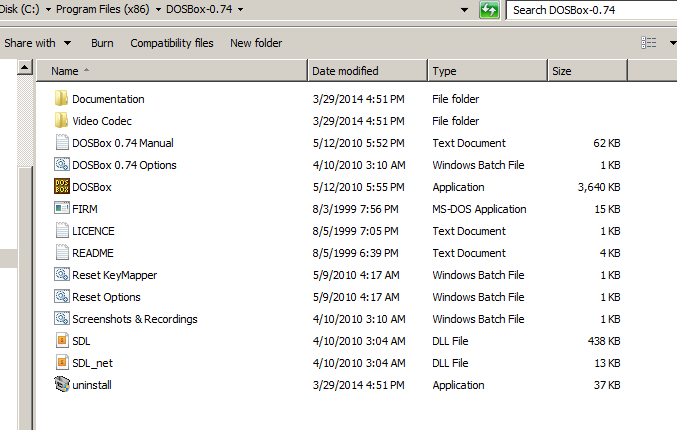Select the DOSBox 0.74 Options file name
The image size is (677, 430).
(124, 165)
